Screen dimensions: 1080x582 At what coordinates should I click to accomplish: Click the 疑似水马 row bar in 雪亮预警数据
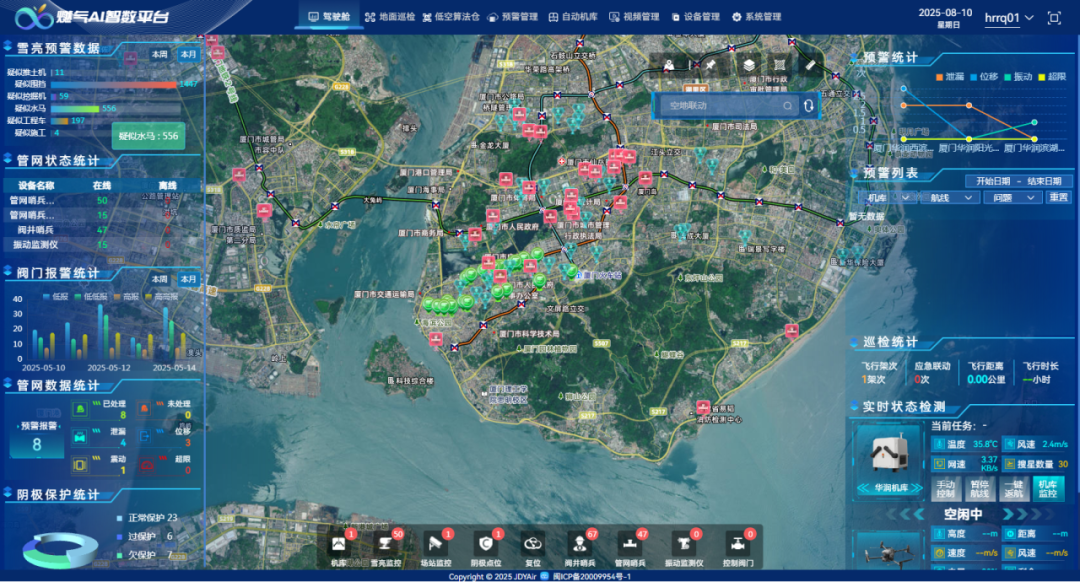(76, 108)
